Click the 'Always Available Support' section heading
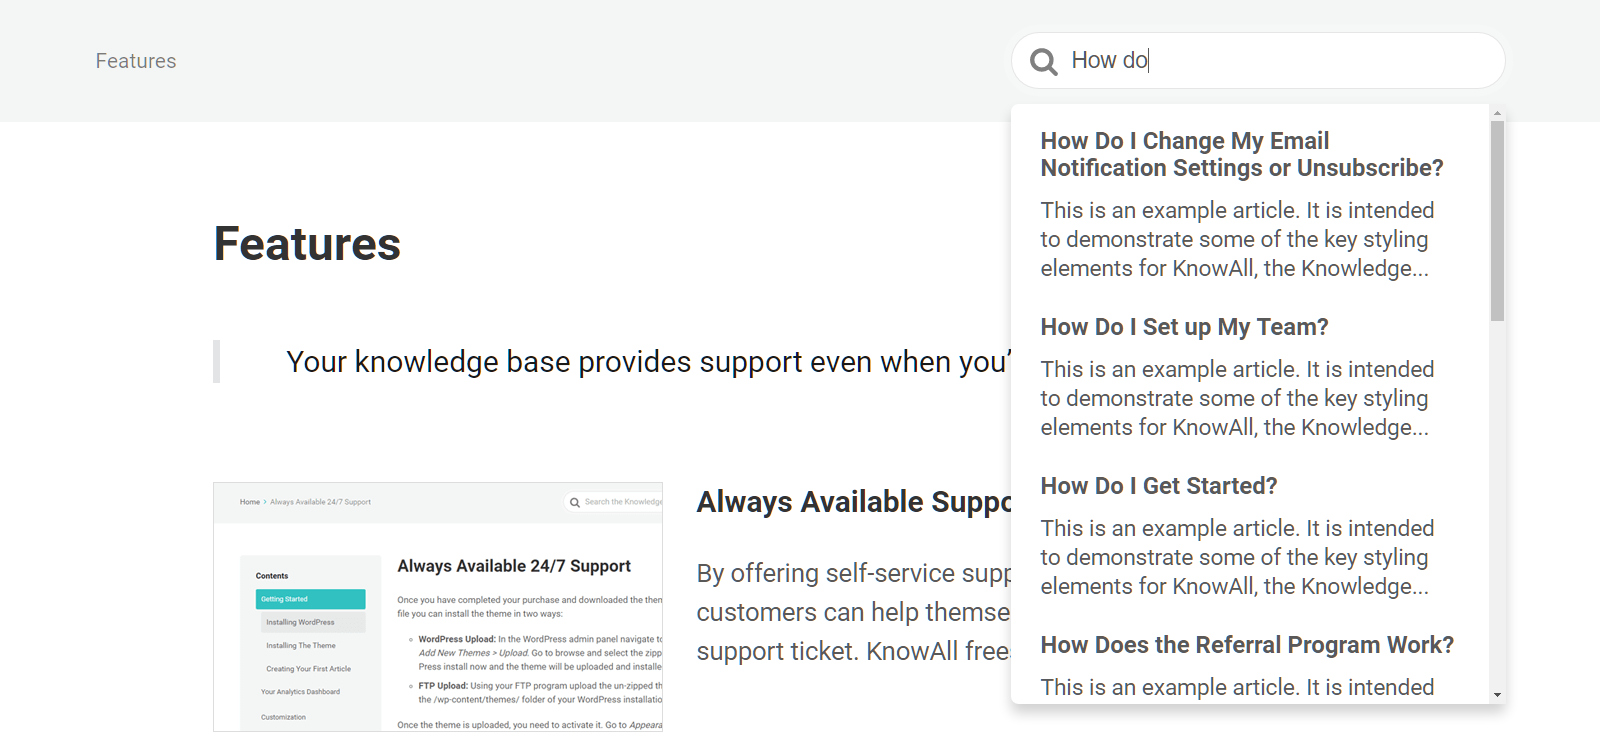1600x747 pixels. pyautogui.click(x=854, y=502)
